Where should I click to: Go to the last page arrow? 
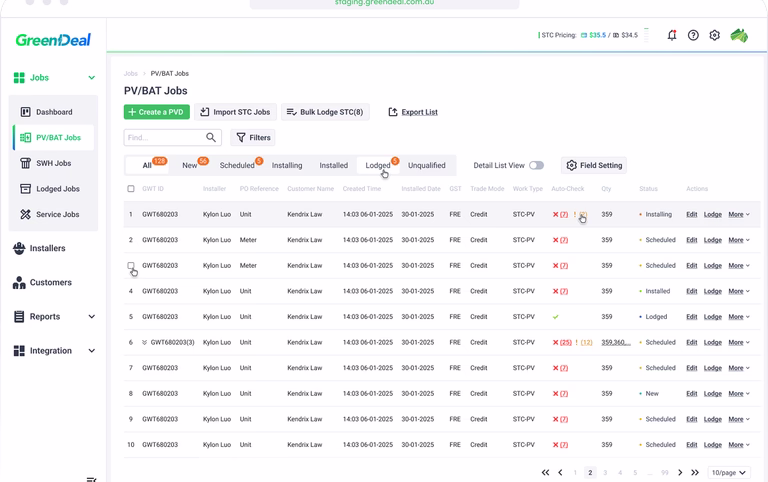tap(694, 472)
